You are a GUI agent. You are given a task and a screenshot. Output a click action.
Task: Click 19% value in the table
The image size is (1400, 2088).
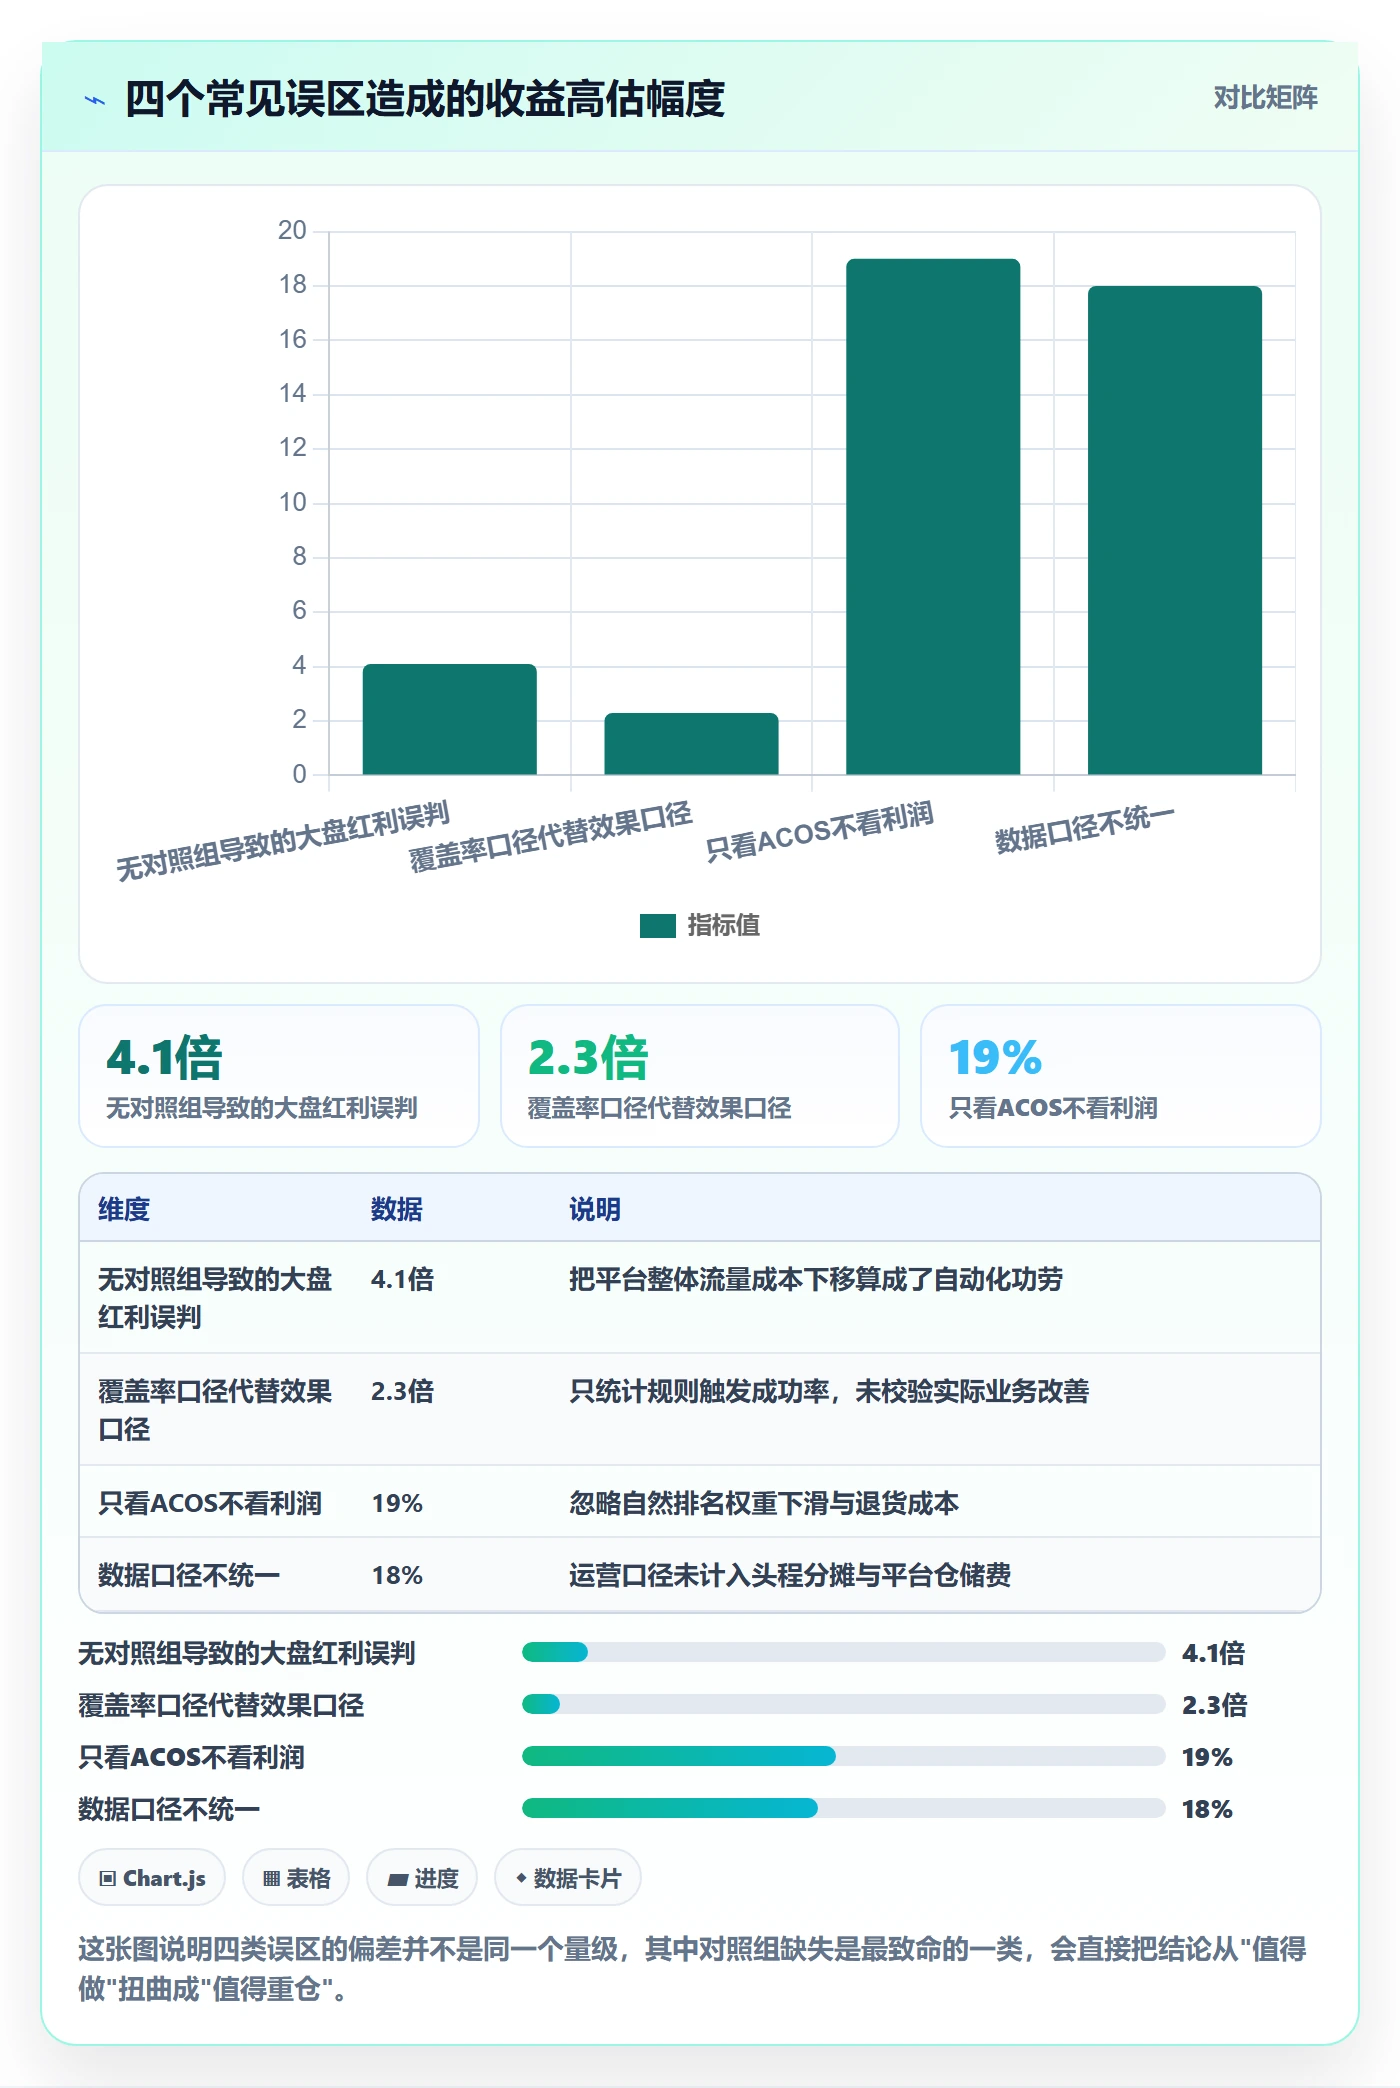click(397, 1503)
